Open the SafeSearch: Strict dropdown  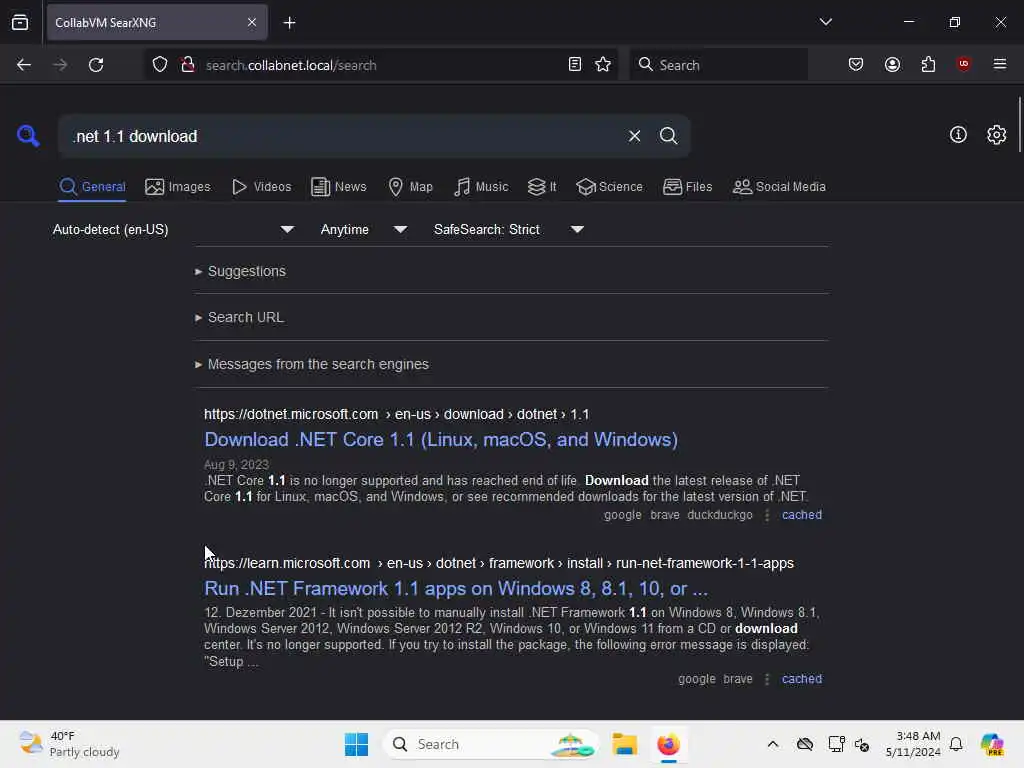click(509, 229)
